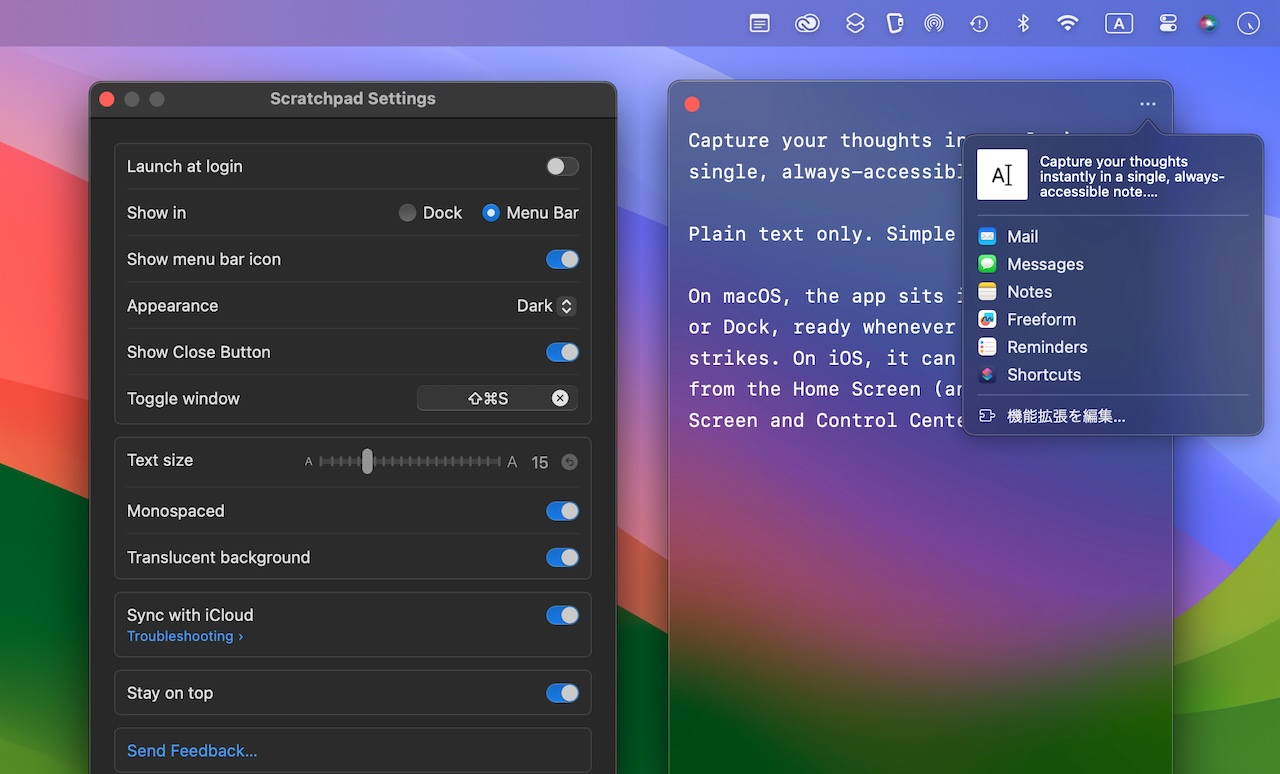Click the small A at slider's left end
Viewport: 1280px width, 774px height.
pyautogui.click(x=308, y=462)
